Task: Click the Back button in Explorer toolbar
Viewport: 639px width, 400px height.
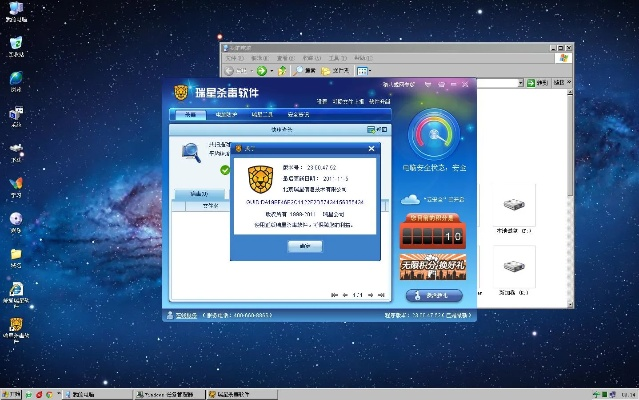Action: [x=236, y=71]
